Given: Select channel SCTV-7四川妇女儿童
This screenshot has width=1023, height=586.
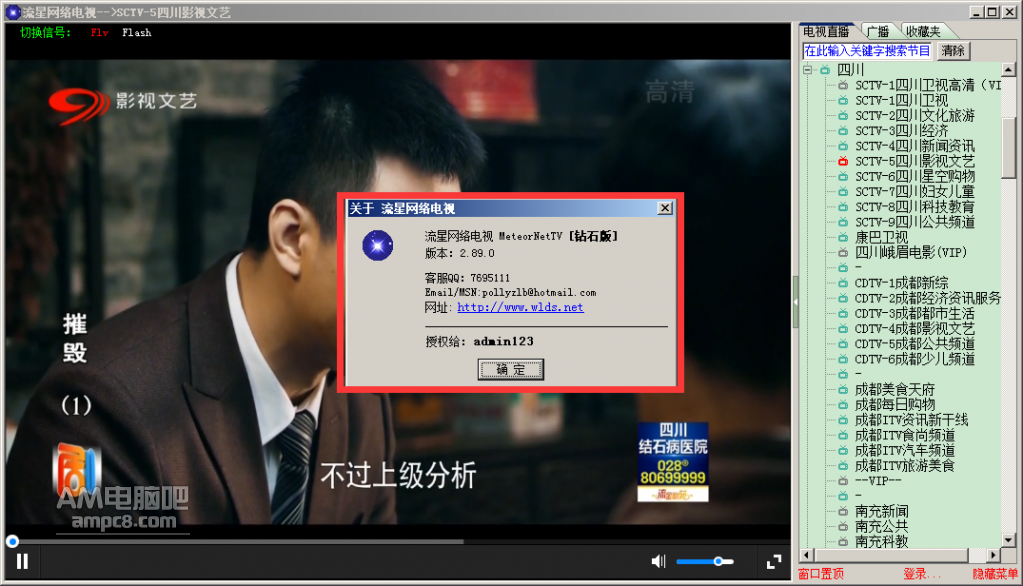Looking at the screenshot, I should [x=915, y=191].
